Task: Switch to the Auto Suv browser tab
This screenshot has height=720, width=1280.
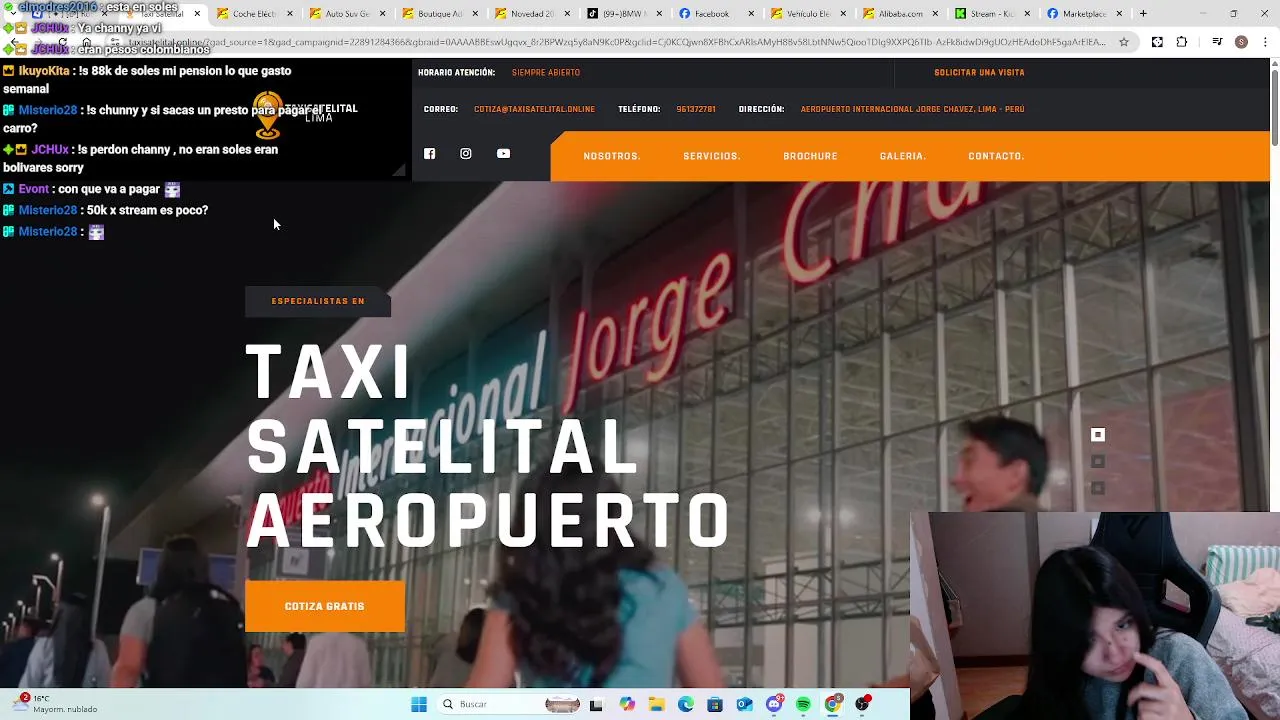Action: coord(345,14)
